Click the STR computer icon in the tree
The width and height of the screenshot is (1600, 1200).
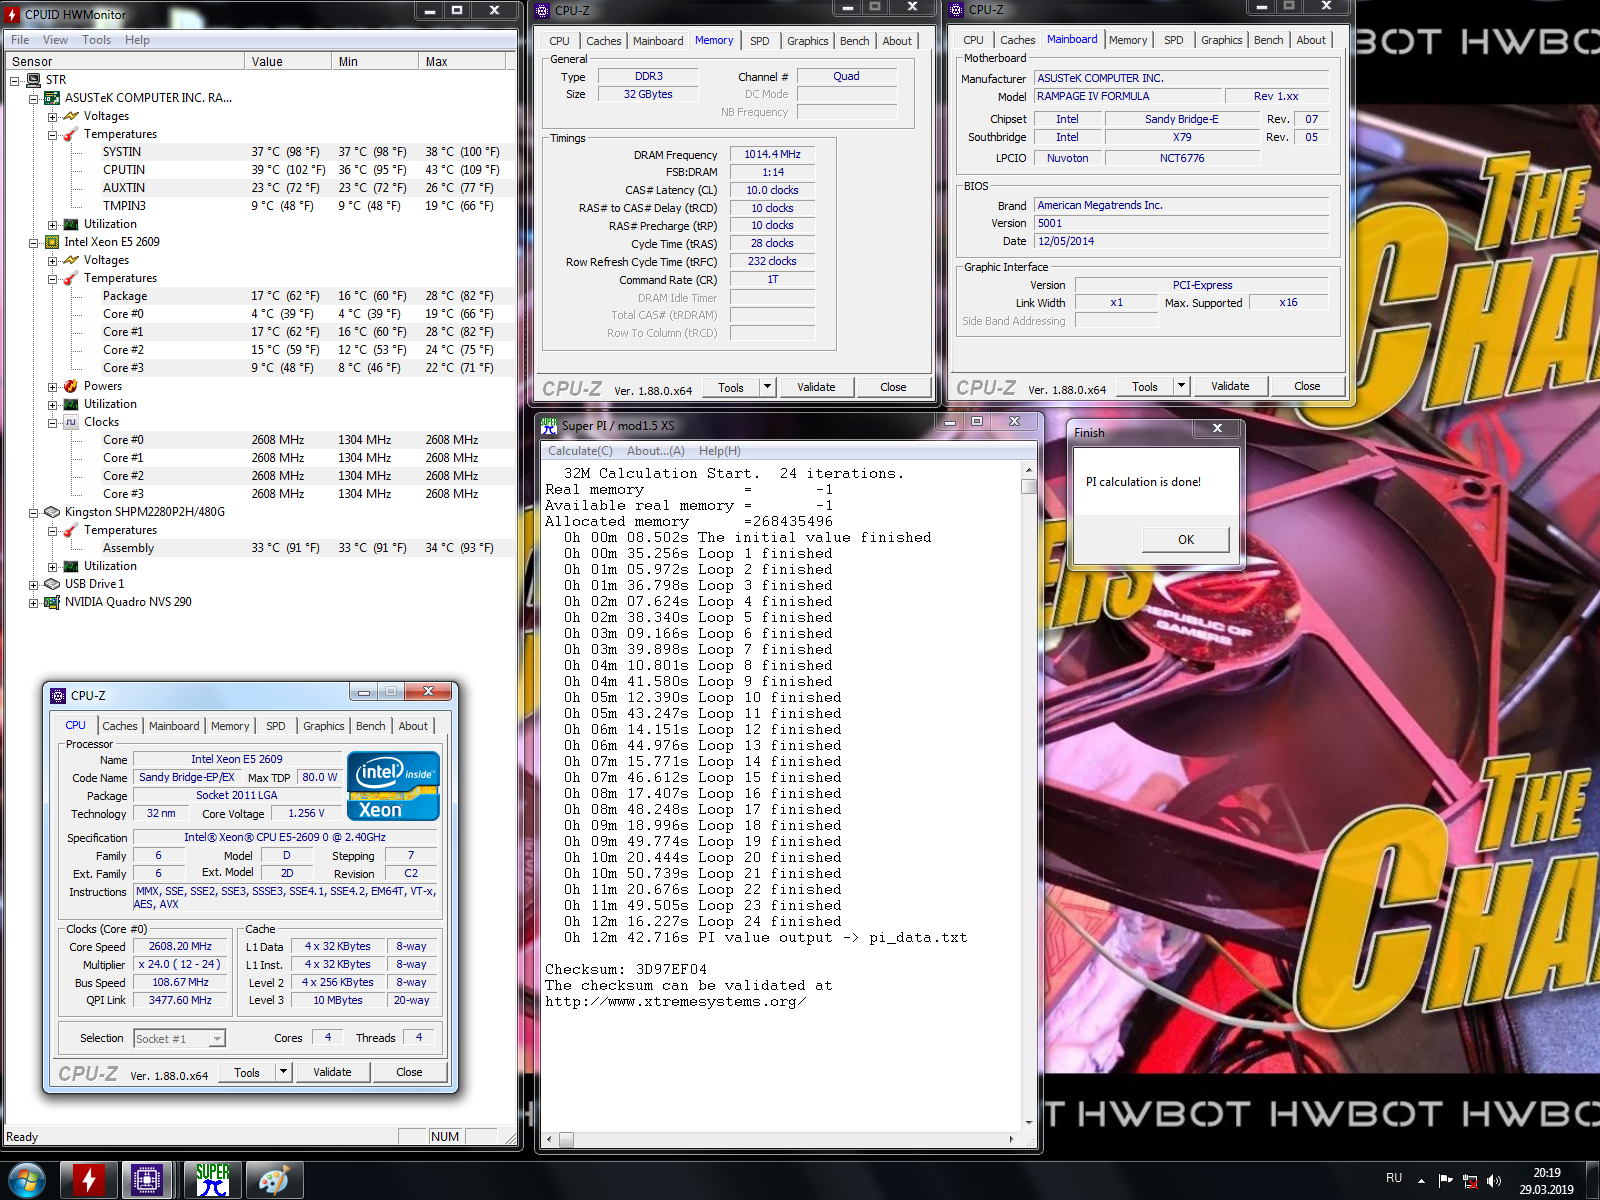point(33,80)
